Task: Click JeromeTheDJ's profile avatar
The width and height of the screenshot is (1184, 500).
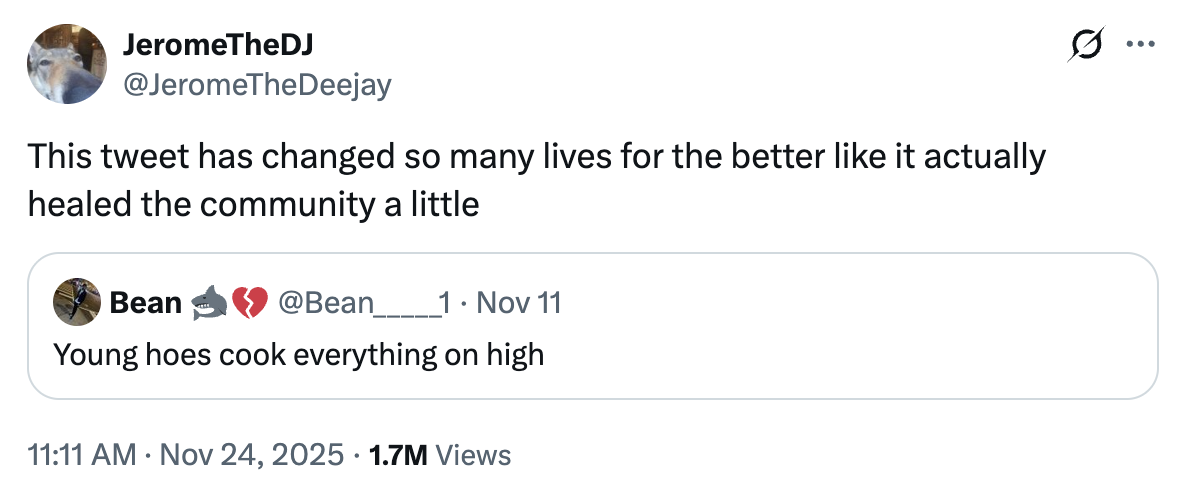Action: (66, 65)
